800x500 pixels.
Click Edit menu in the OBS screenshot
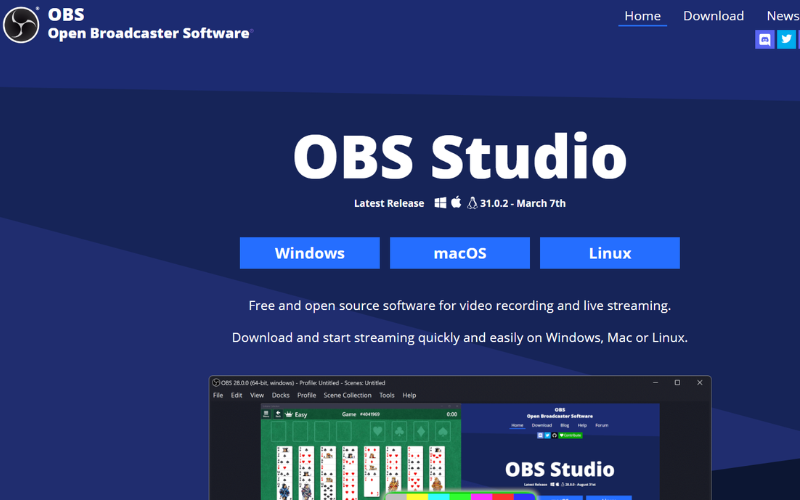[x=236, y=395]
